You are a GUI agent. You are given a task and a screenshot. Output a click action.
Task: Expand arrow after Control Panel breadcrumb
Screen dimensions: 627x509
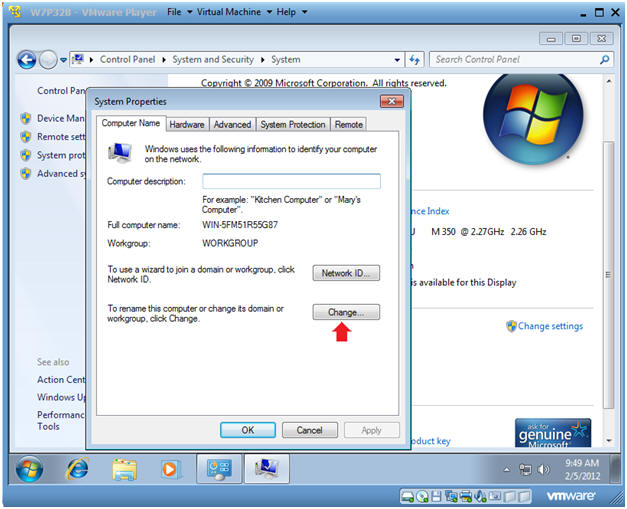click(164, 60)
